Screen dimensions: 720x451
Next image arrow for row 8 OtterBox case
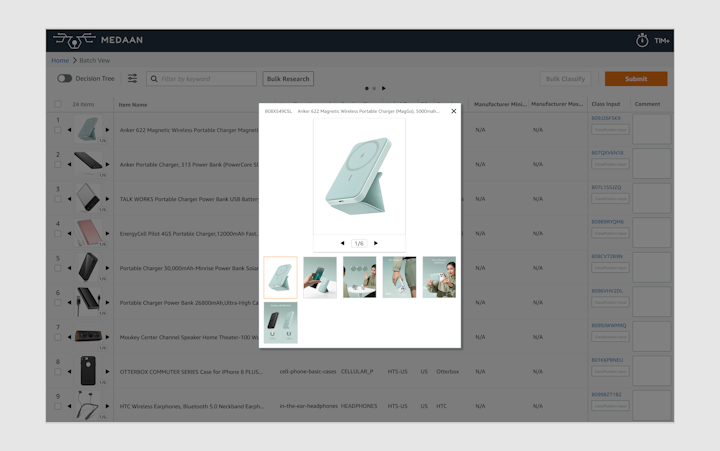coord(107,372)
